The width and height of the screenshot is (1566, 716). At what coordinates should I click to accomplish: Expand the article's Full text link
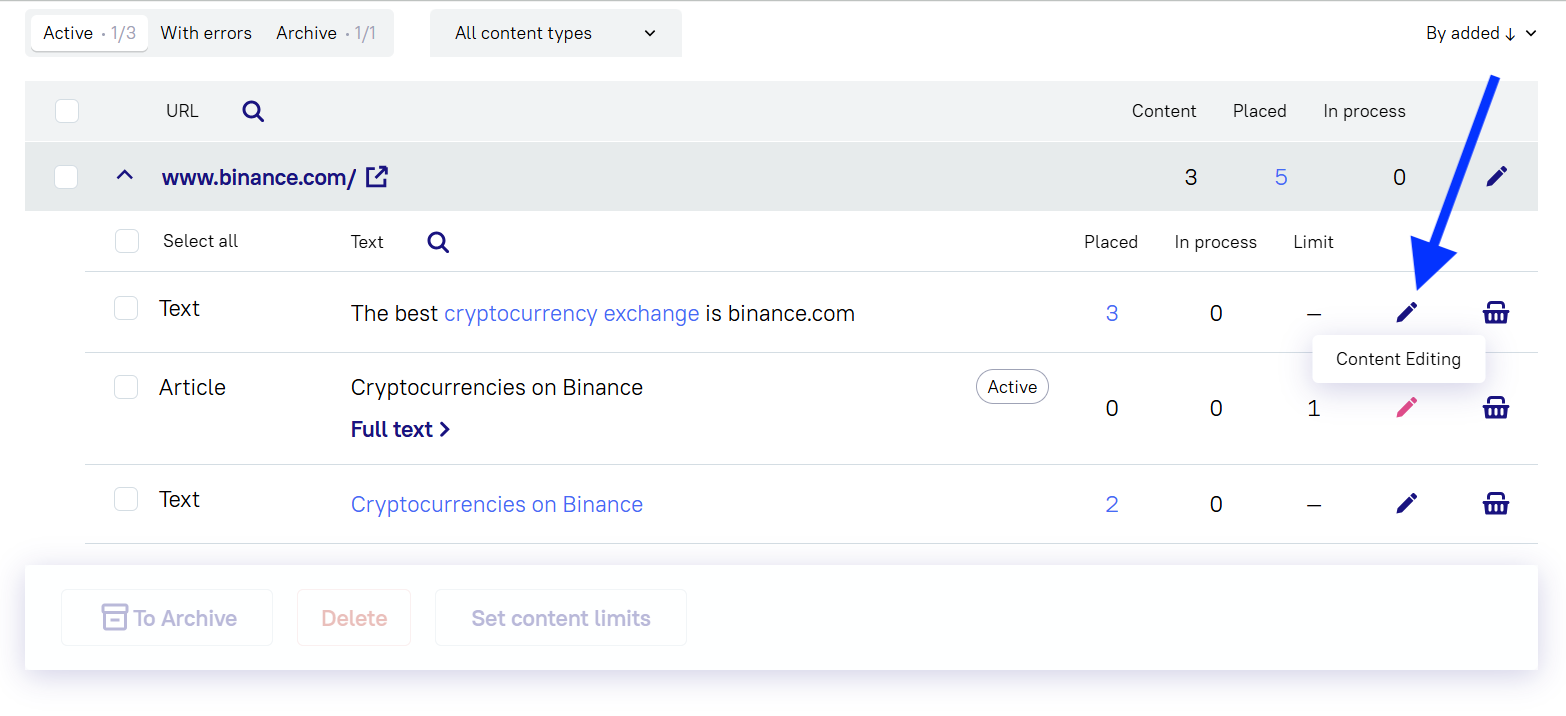401,429
